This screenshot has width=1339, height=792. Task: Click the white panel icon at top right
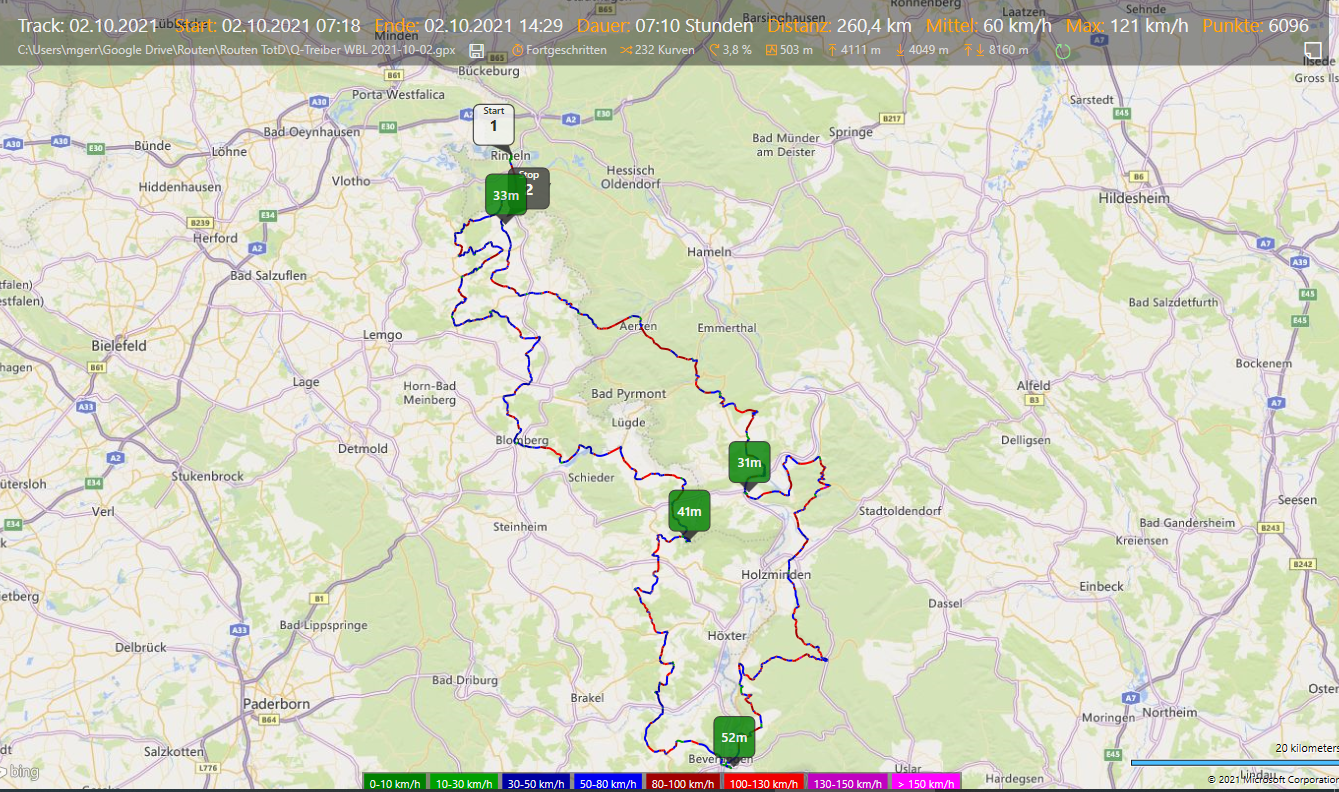1313,51
